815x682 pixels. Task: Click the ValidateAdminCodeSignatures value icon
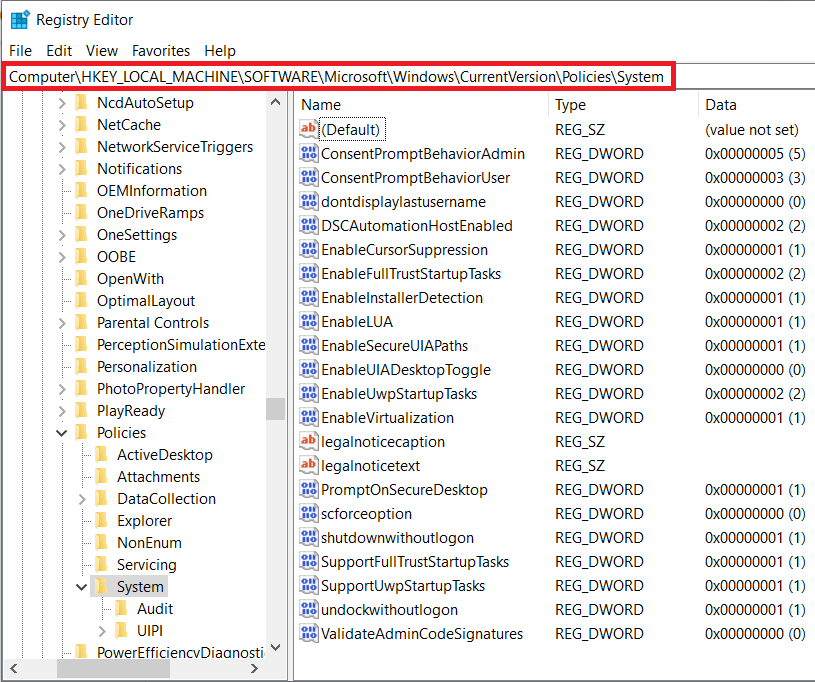click(x=308, y=634)
